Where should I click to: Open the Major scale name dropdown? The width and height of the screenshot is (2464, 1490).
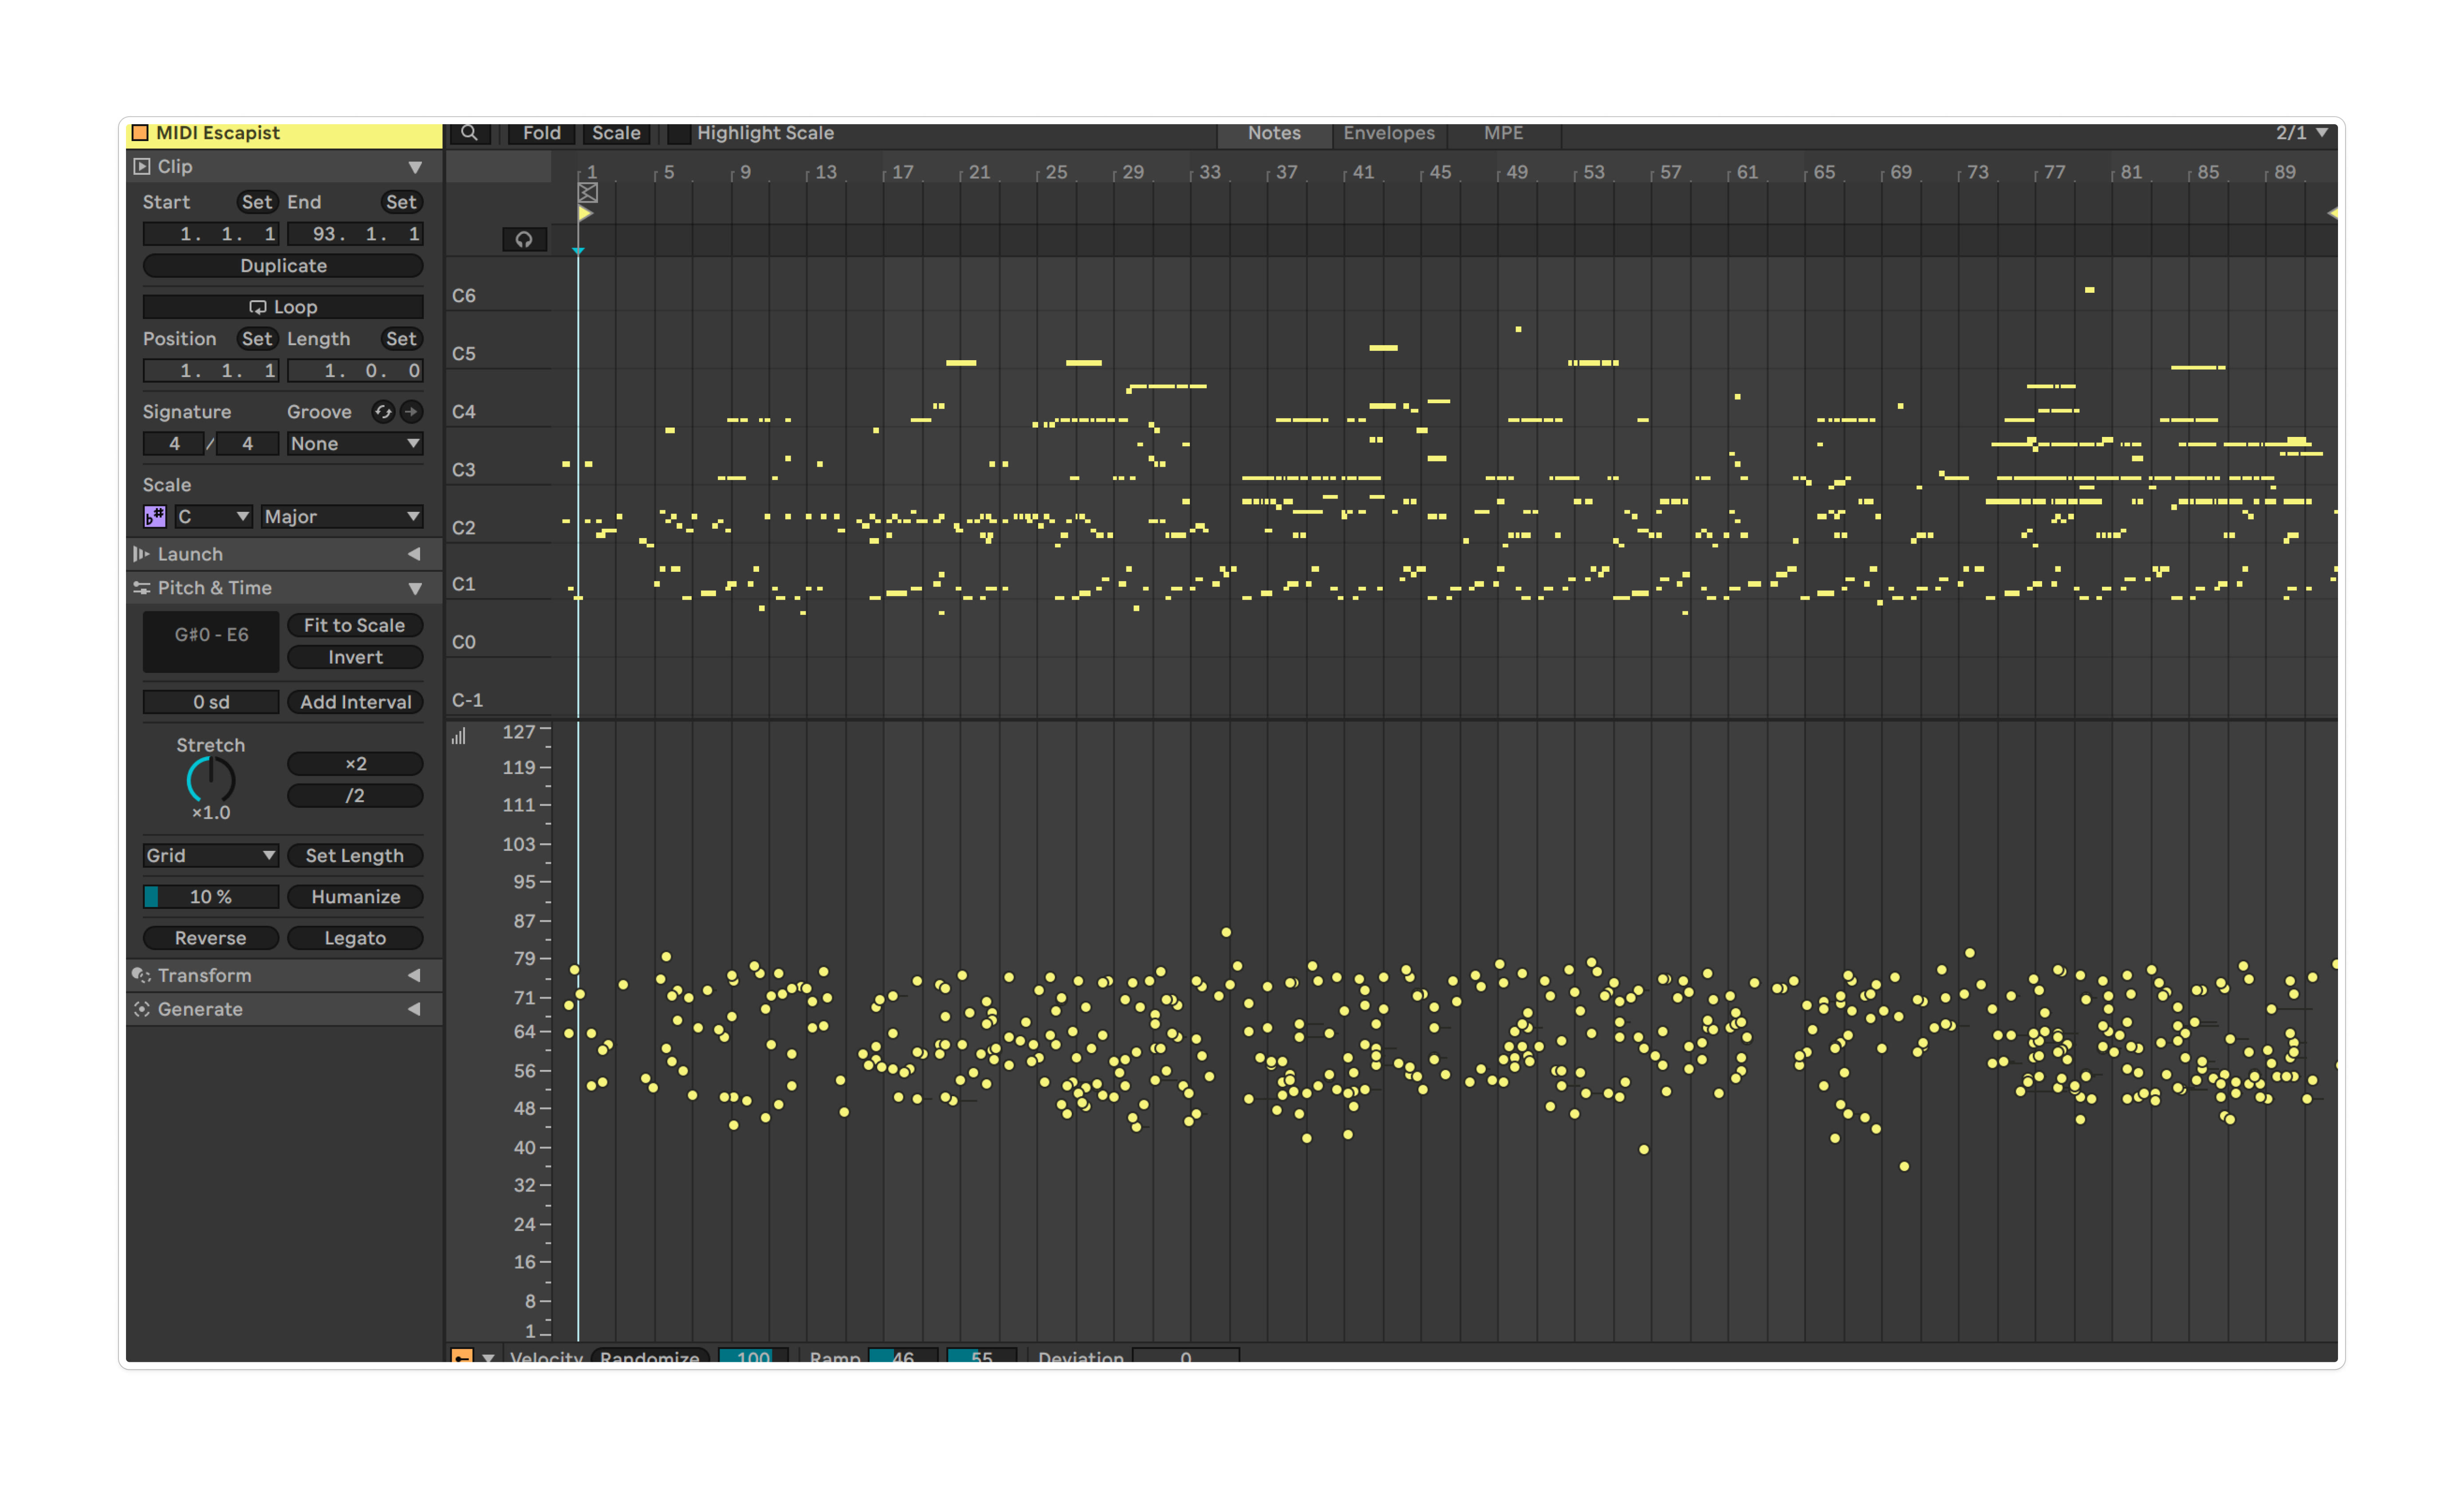342,517
